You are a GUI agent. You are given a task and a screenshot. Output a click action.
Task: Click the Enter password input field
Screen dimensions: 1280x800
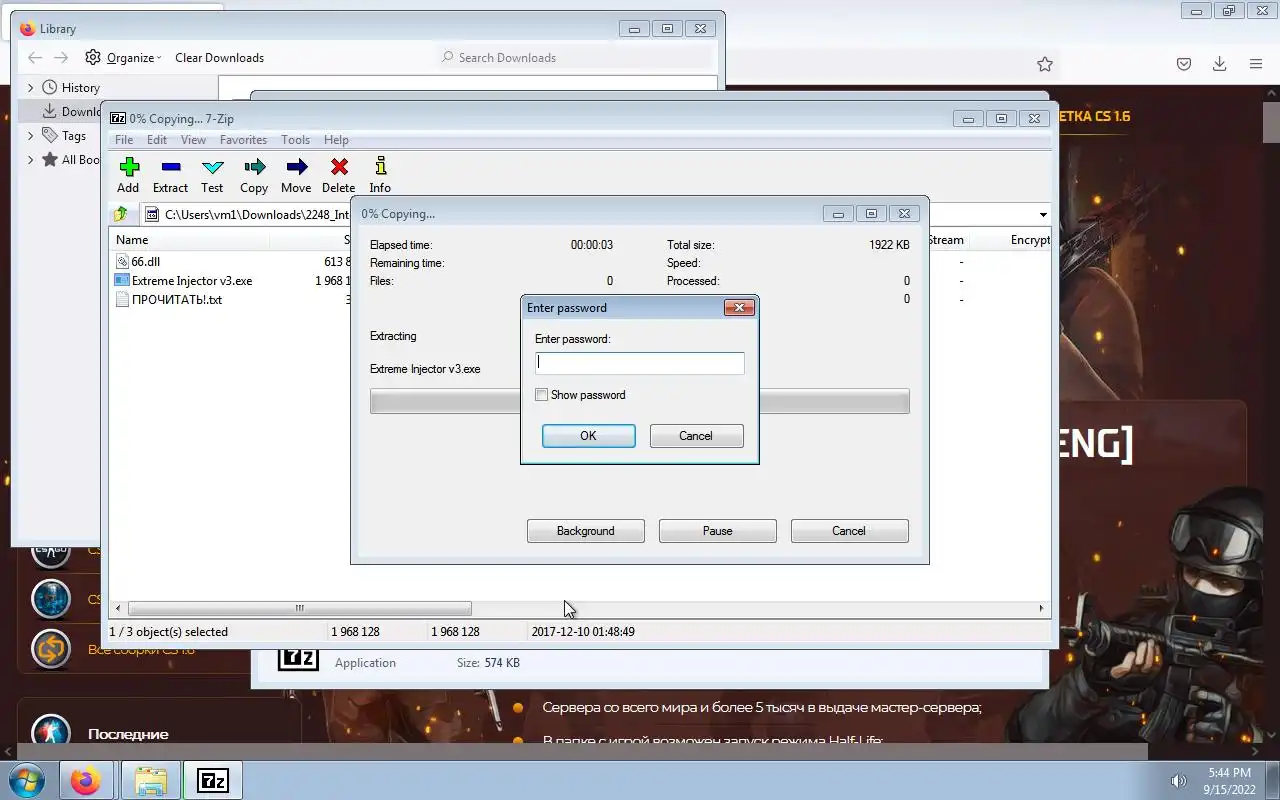(640, 363)
